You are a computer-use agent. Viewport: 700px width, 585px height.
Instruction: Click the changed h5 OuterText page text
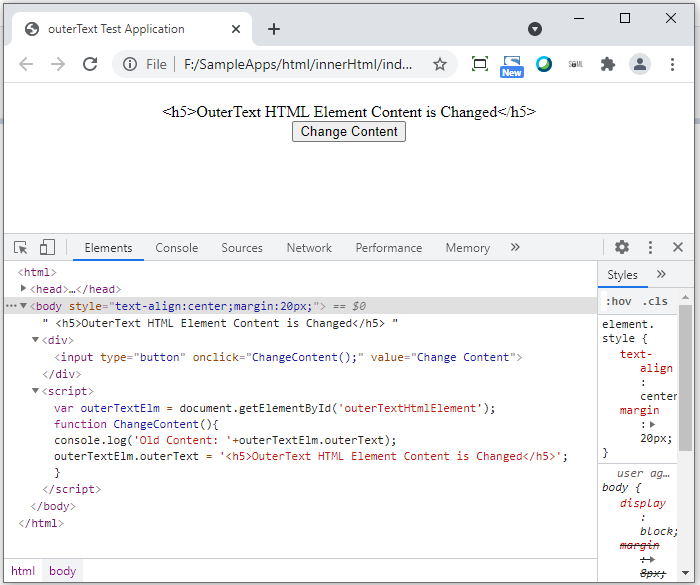pos(349,112)
